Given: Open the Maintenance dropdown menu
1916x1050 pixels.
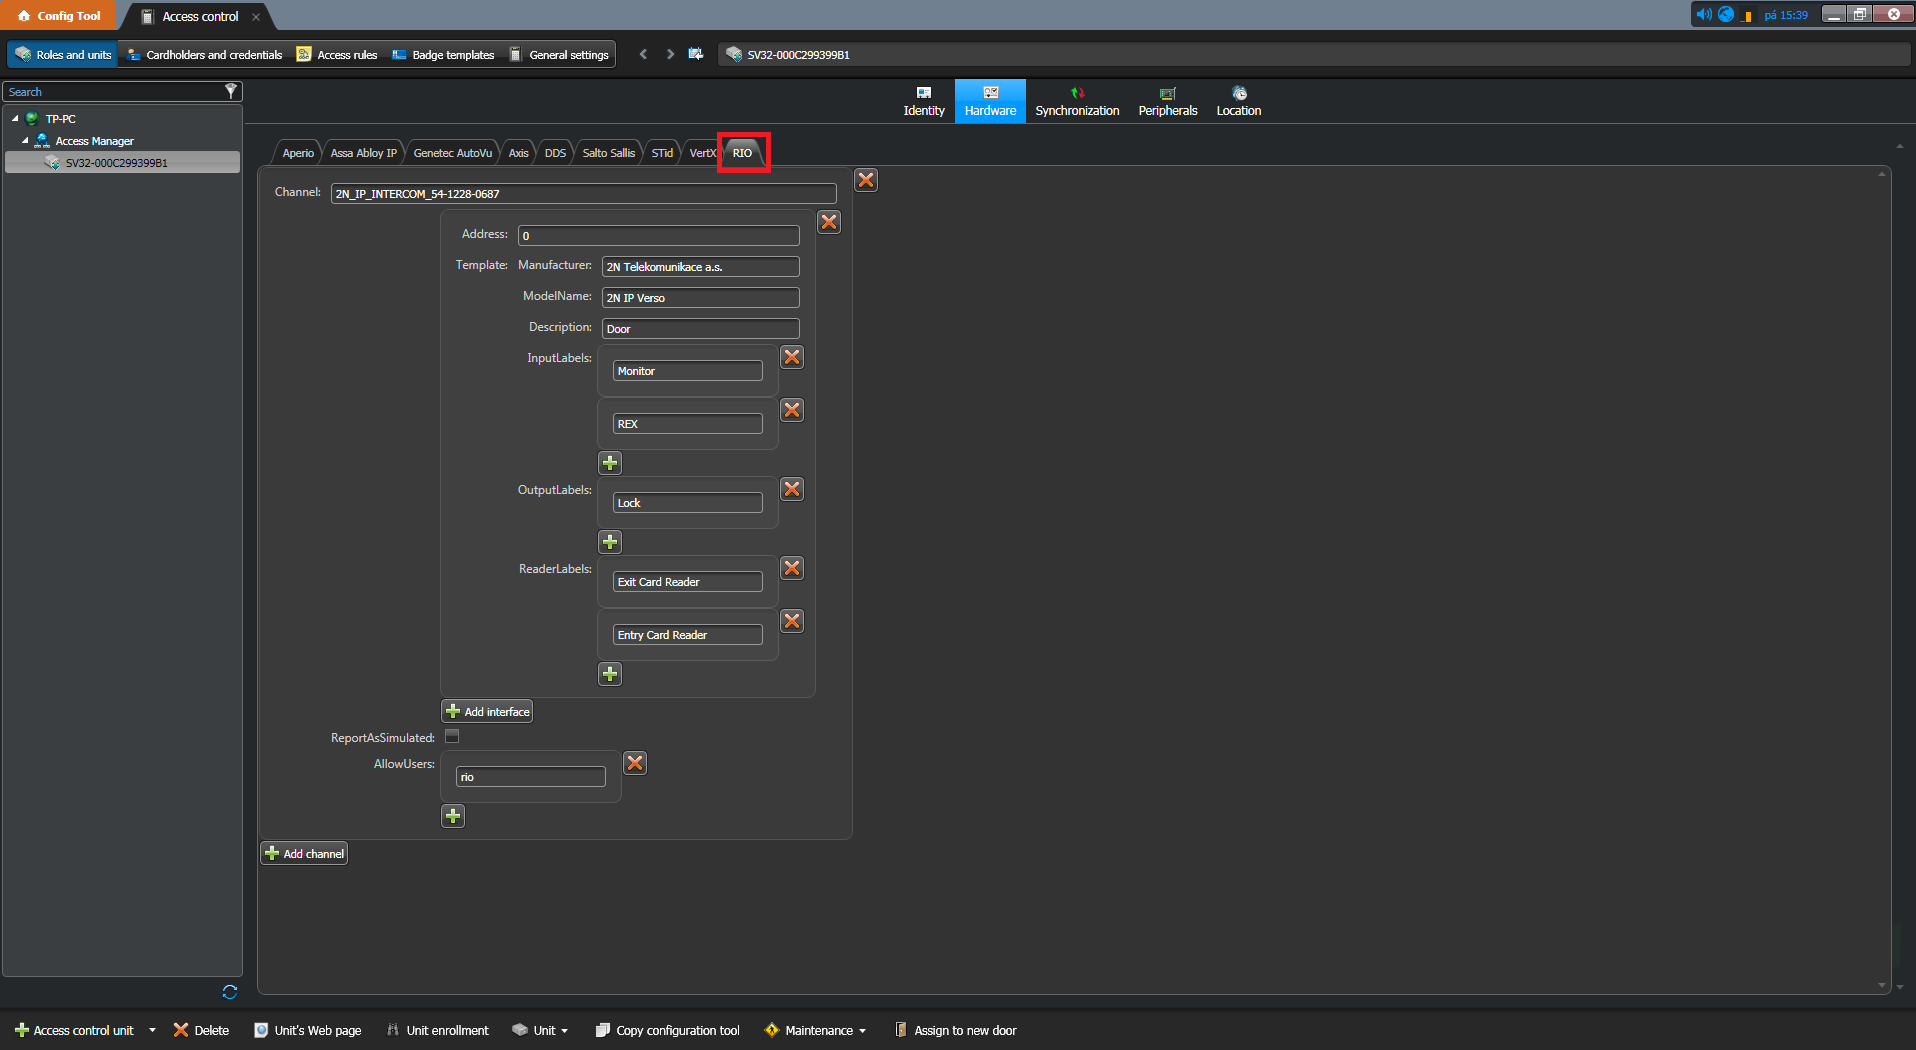Looking at the screenshot, I should coord(817,1030).
